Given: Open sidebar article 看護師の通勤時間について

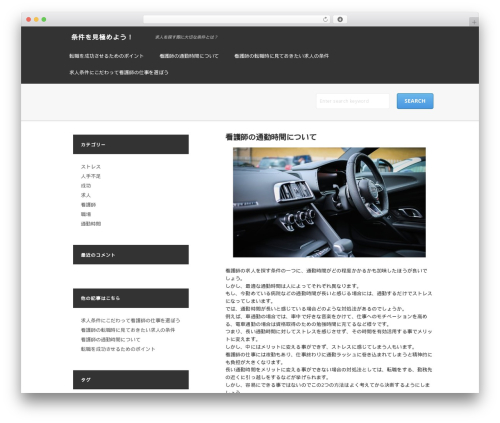Looking at the screenshot, I should pyautogui.click(x=111, y=340).
